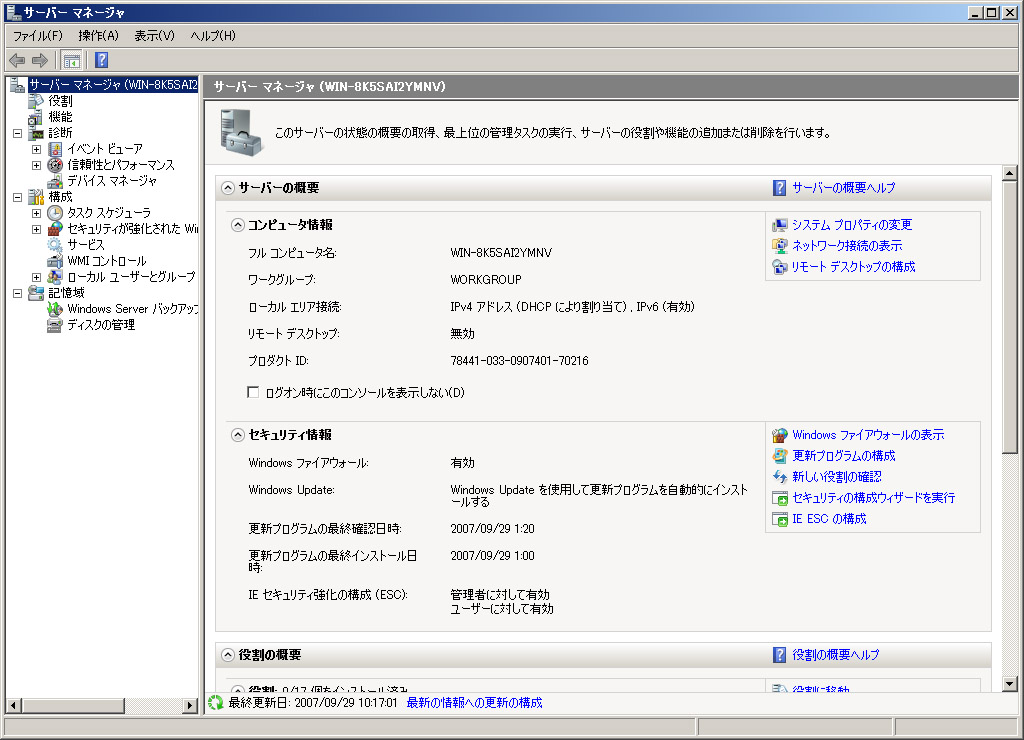
Task: Expand the ローカル ユーザーとグループ node
Action: tap(37, 277)
